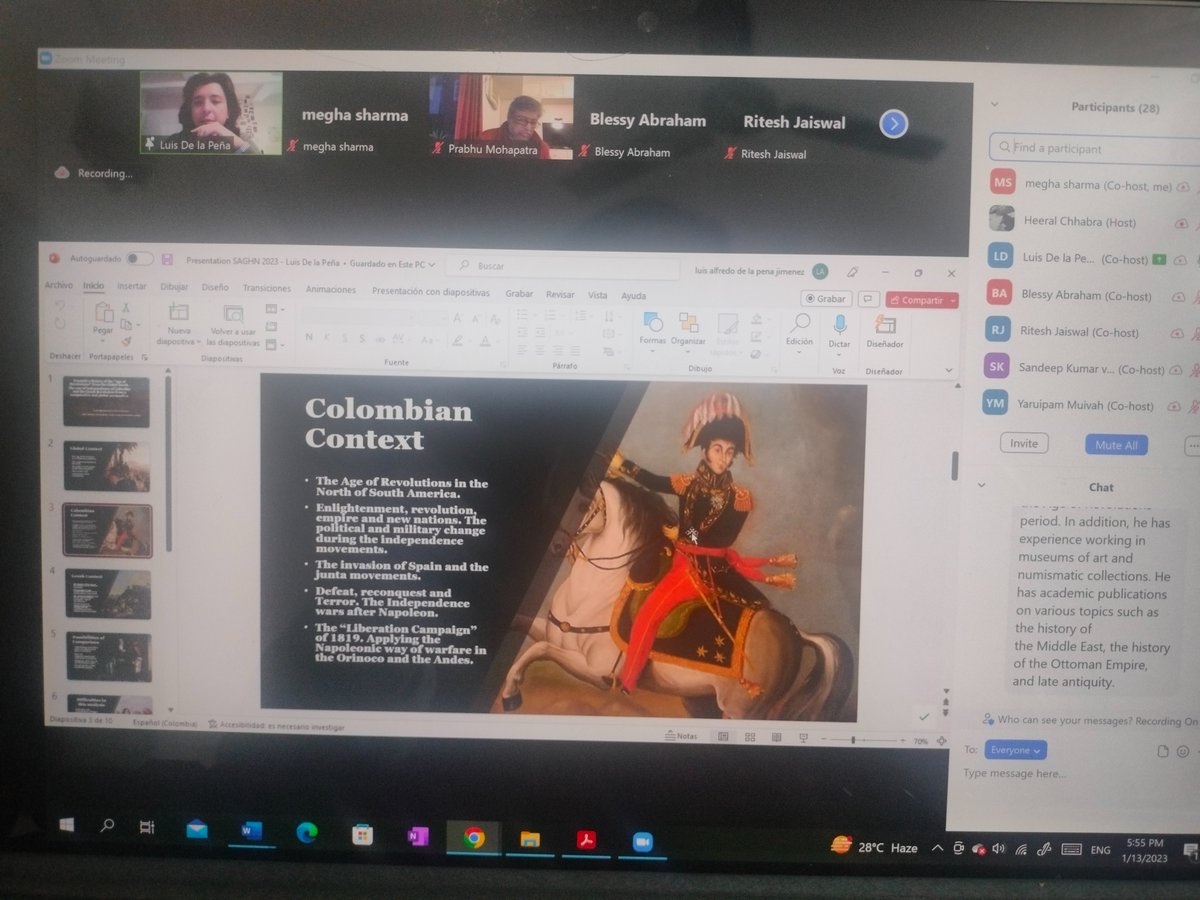1200x900 pixels.
Task: Click the Edición magnifier icon
Action: [x=799, y=323]
